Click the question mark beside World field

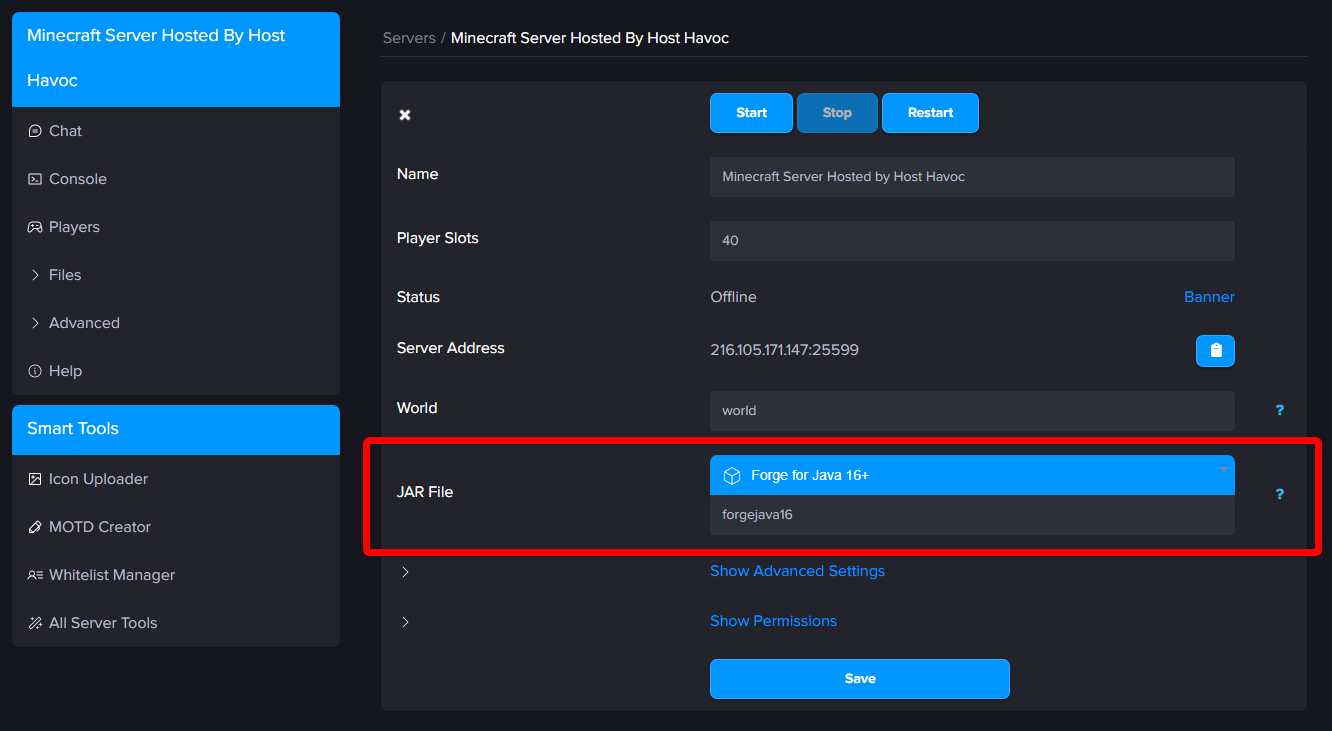(x=1279, y=410)
